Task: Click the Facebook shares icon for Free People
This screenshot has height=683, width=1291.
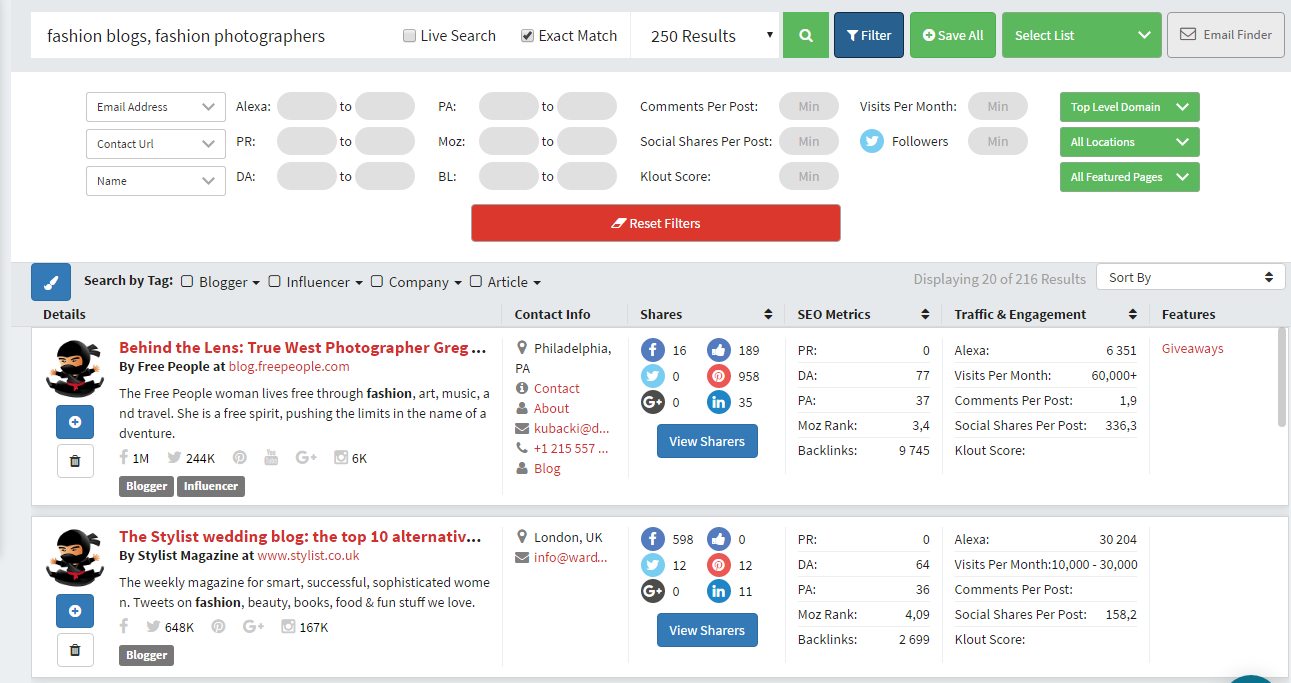Action: pyautogui.click(x=652, y=350)
